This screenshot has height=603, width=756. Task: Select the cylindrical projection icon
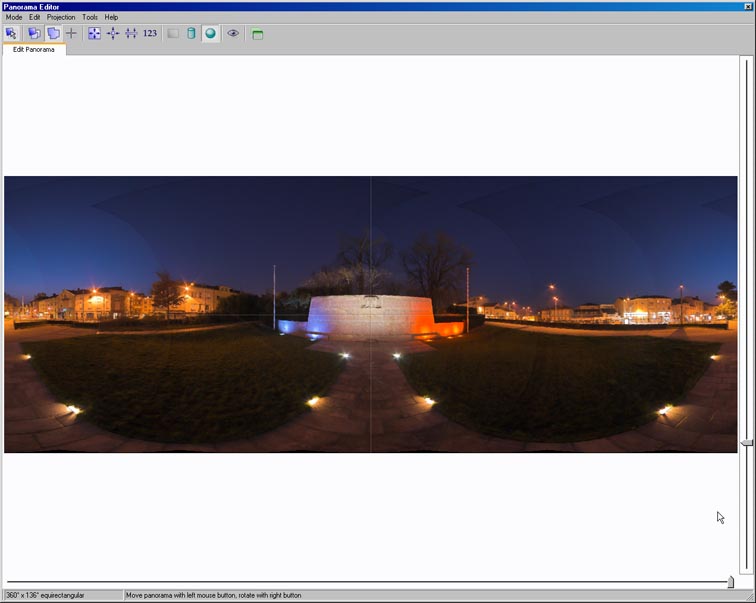(191, 33)
